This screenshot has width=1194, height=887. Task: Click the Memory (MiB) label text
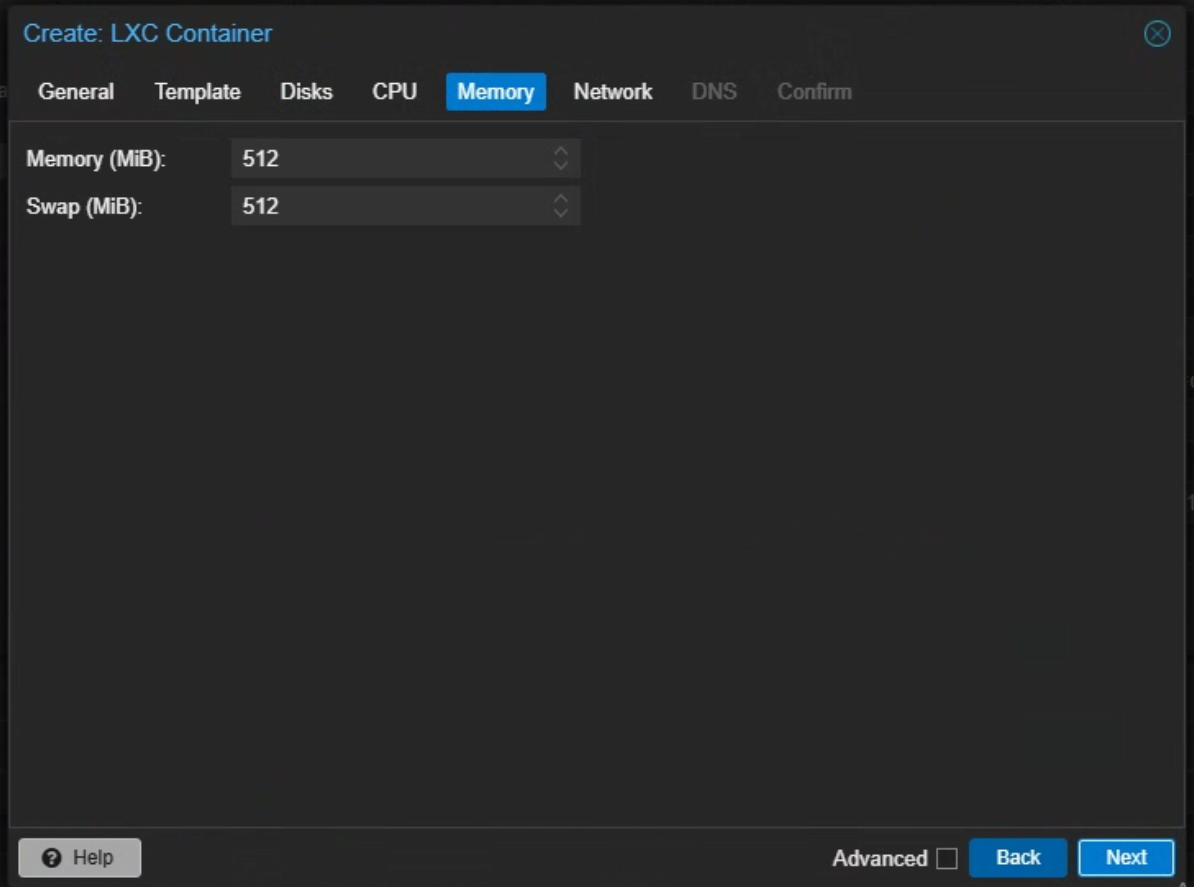[x=96, y=158]
